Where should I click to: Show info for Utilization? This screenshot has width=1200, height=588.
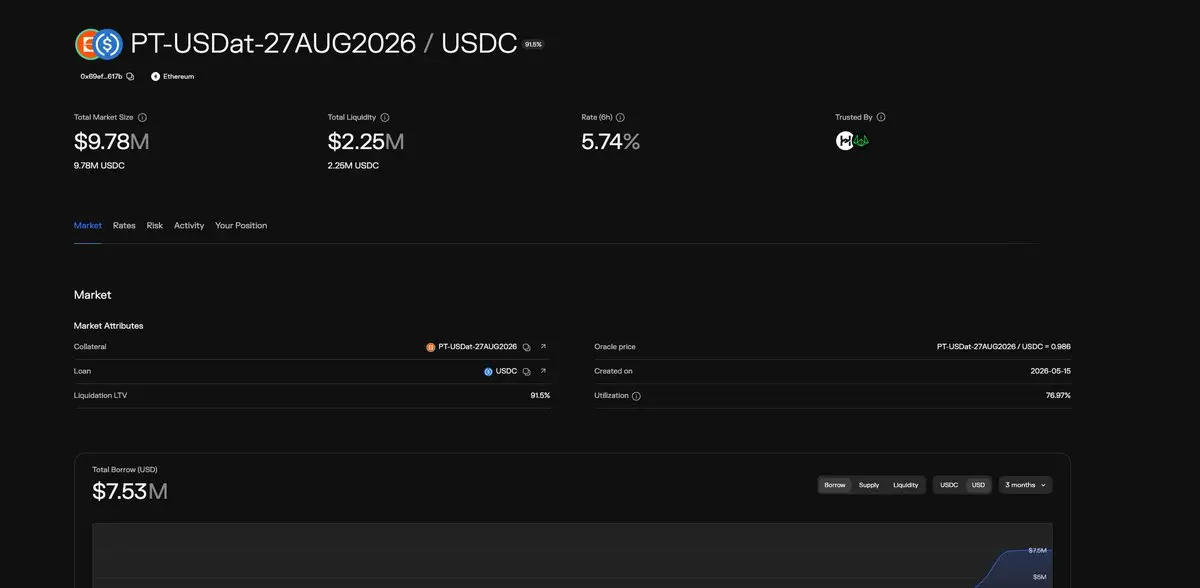coord(636,396)
